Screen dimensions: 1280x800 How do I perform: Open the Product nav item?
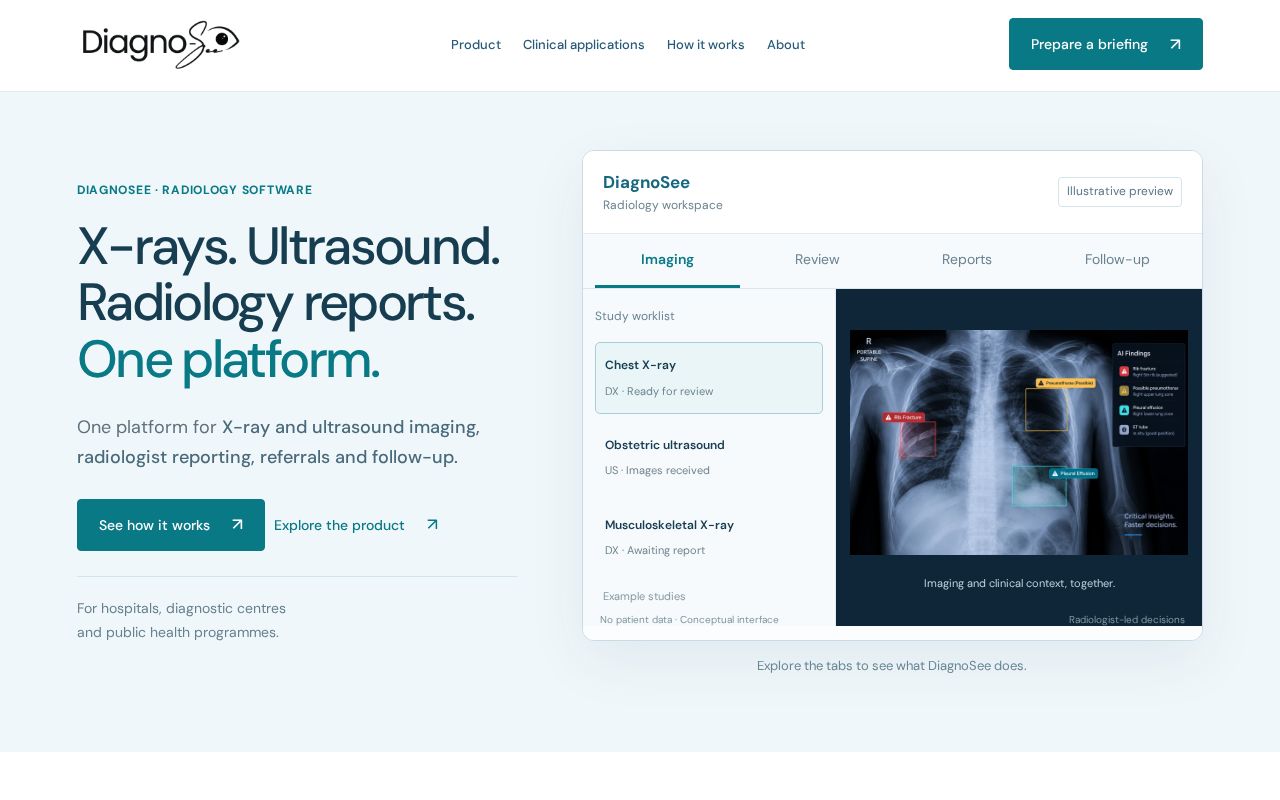click(x=476, y=45)
